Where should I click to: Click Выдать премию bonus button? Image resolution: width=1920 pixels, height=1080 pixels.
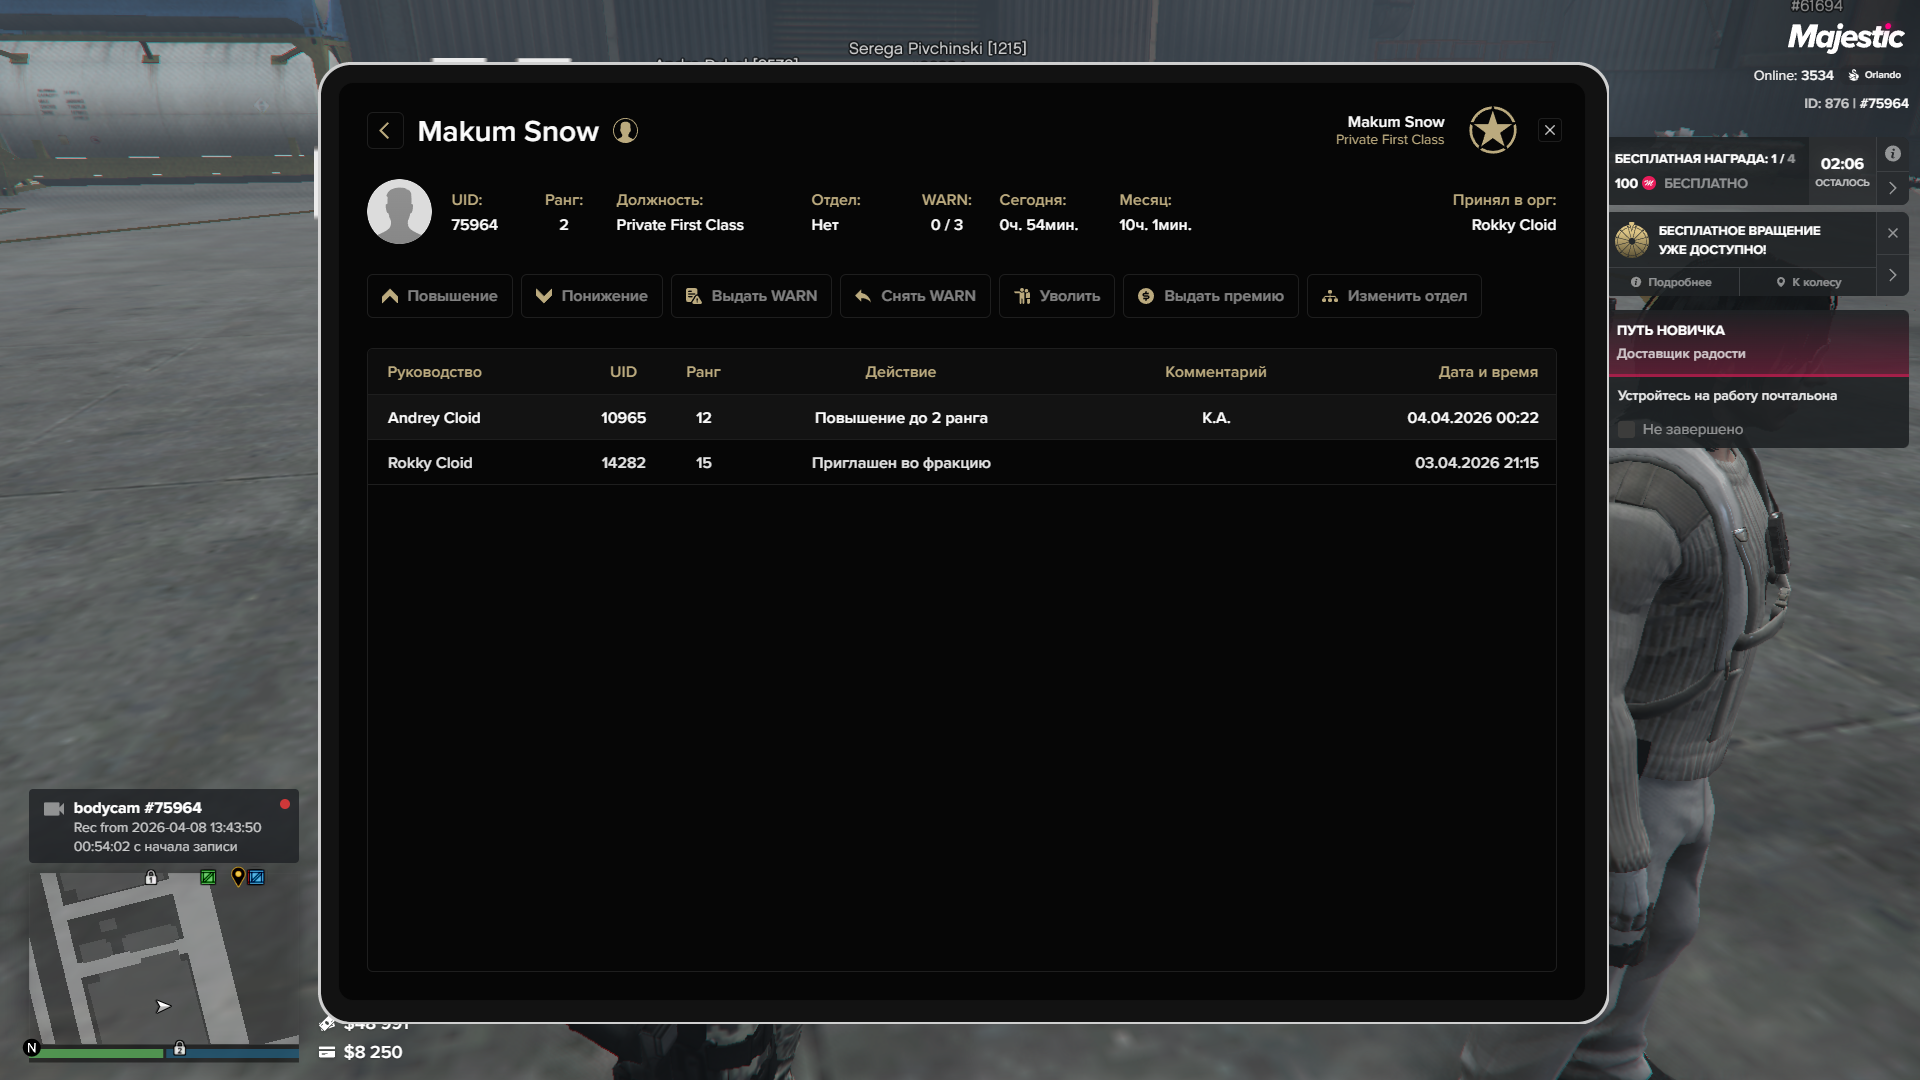[x=1210, y=296]
